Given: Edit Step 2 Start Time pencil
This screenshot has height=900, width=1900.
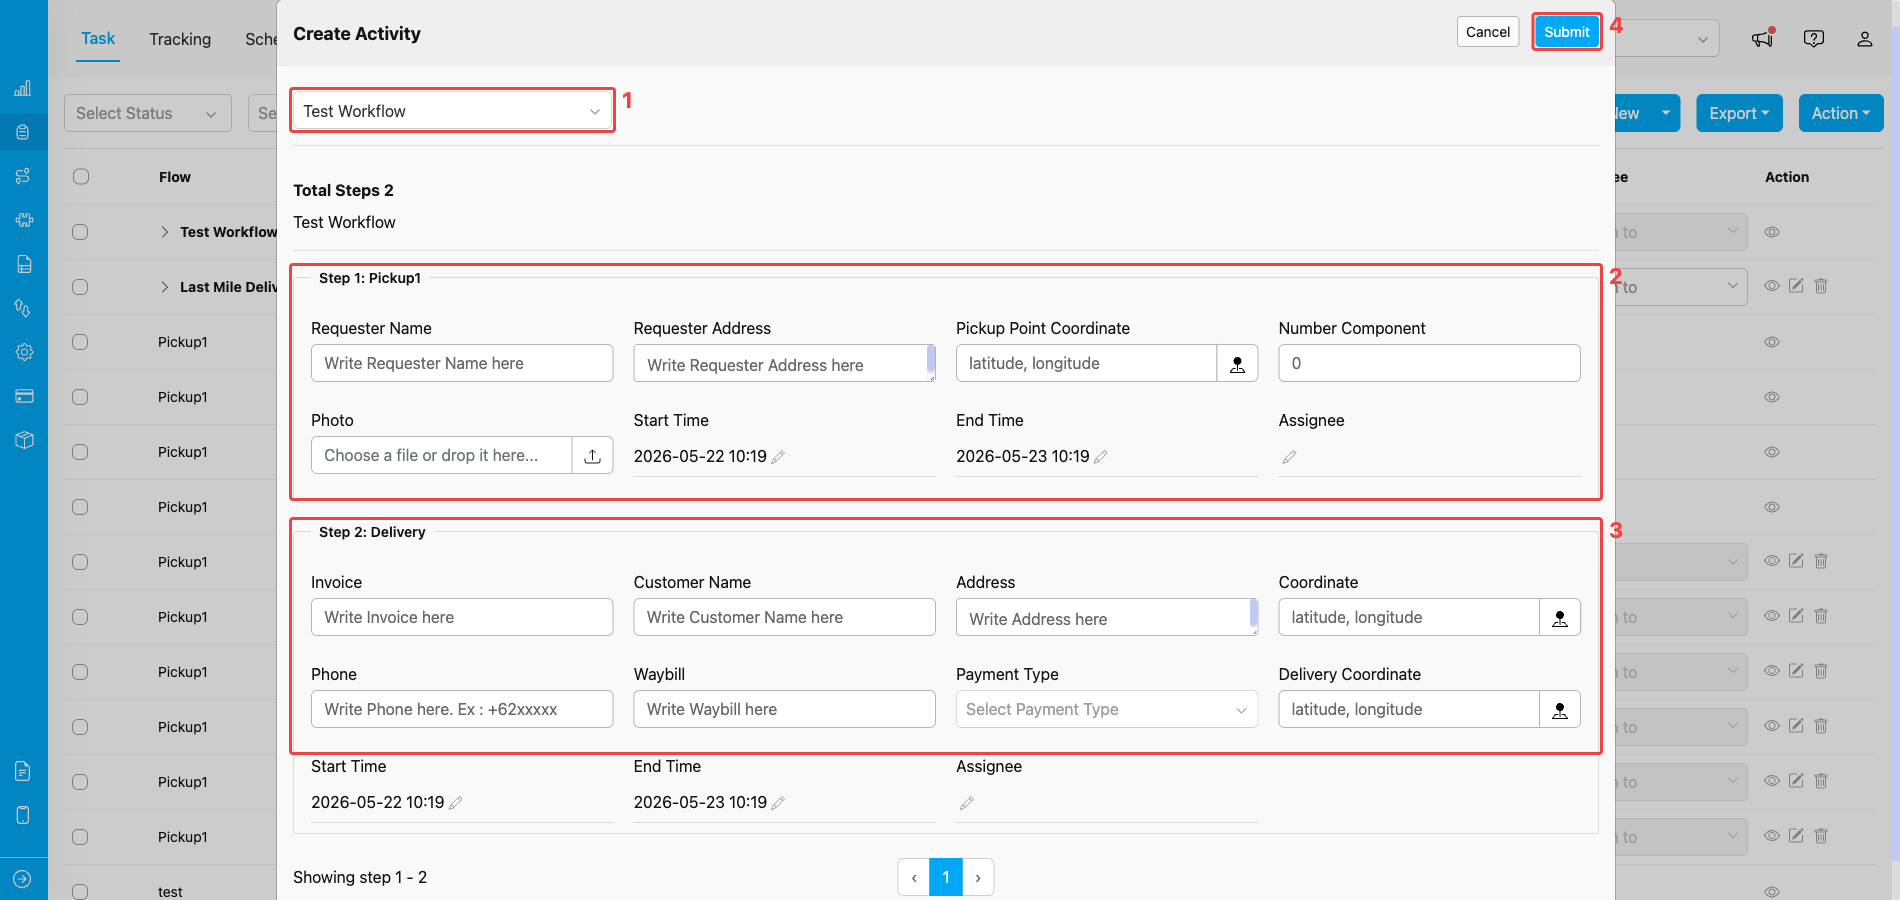Looking at the screenshot, I should pyautogui.click(x=456, y=803).
